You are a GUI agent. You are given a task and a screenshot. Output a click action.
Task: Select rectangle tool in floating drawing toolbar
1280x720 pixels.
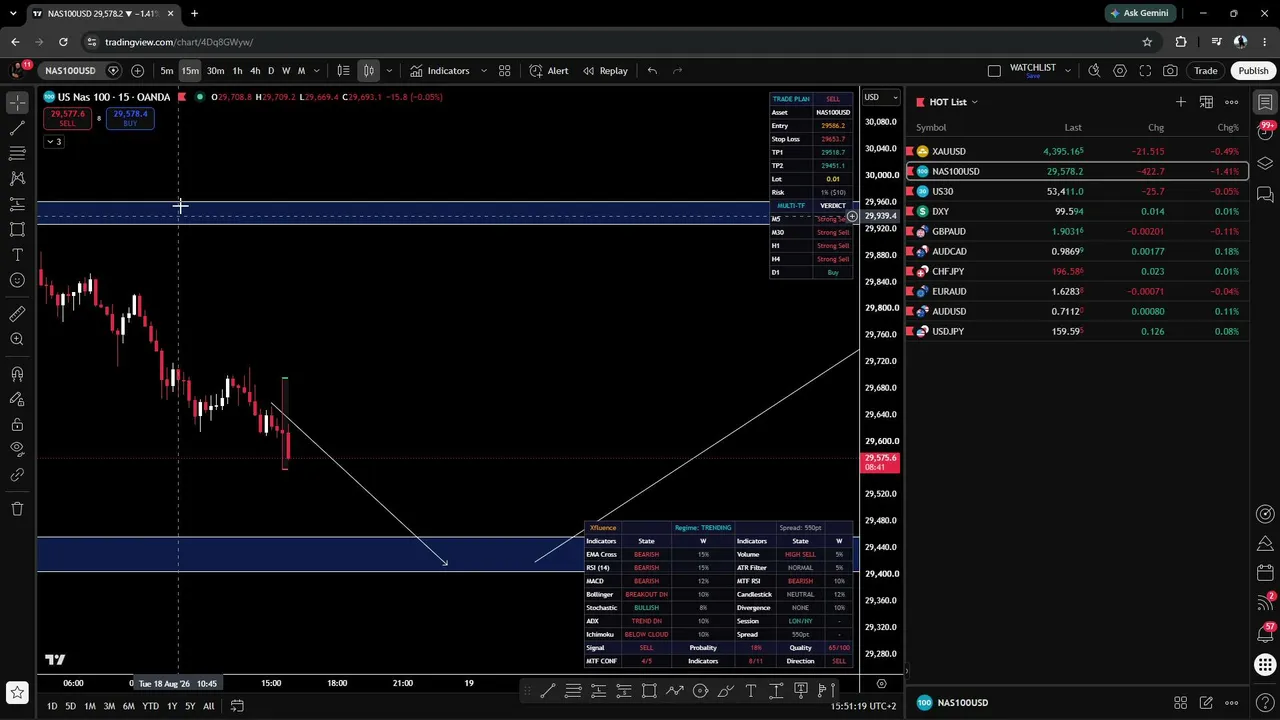tap(649, 690)
